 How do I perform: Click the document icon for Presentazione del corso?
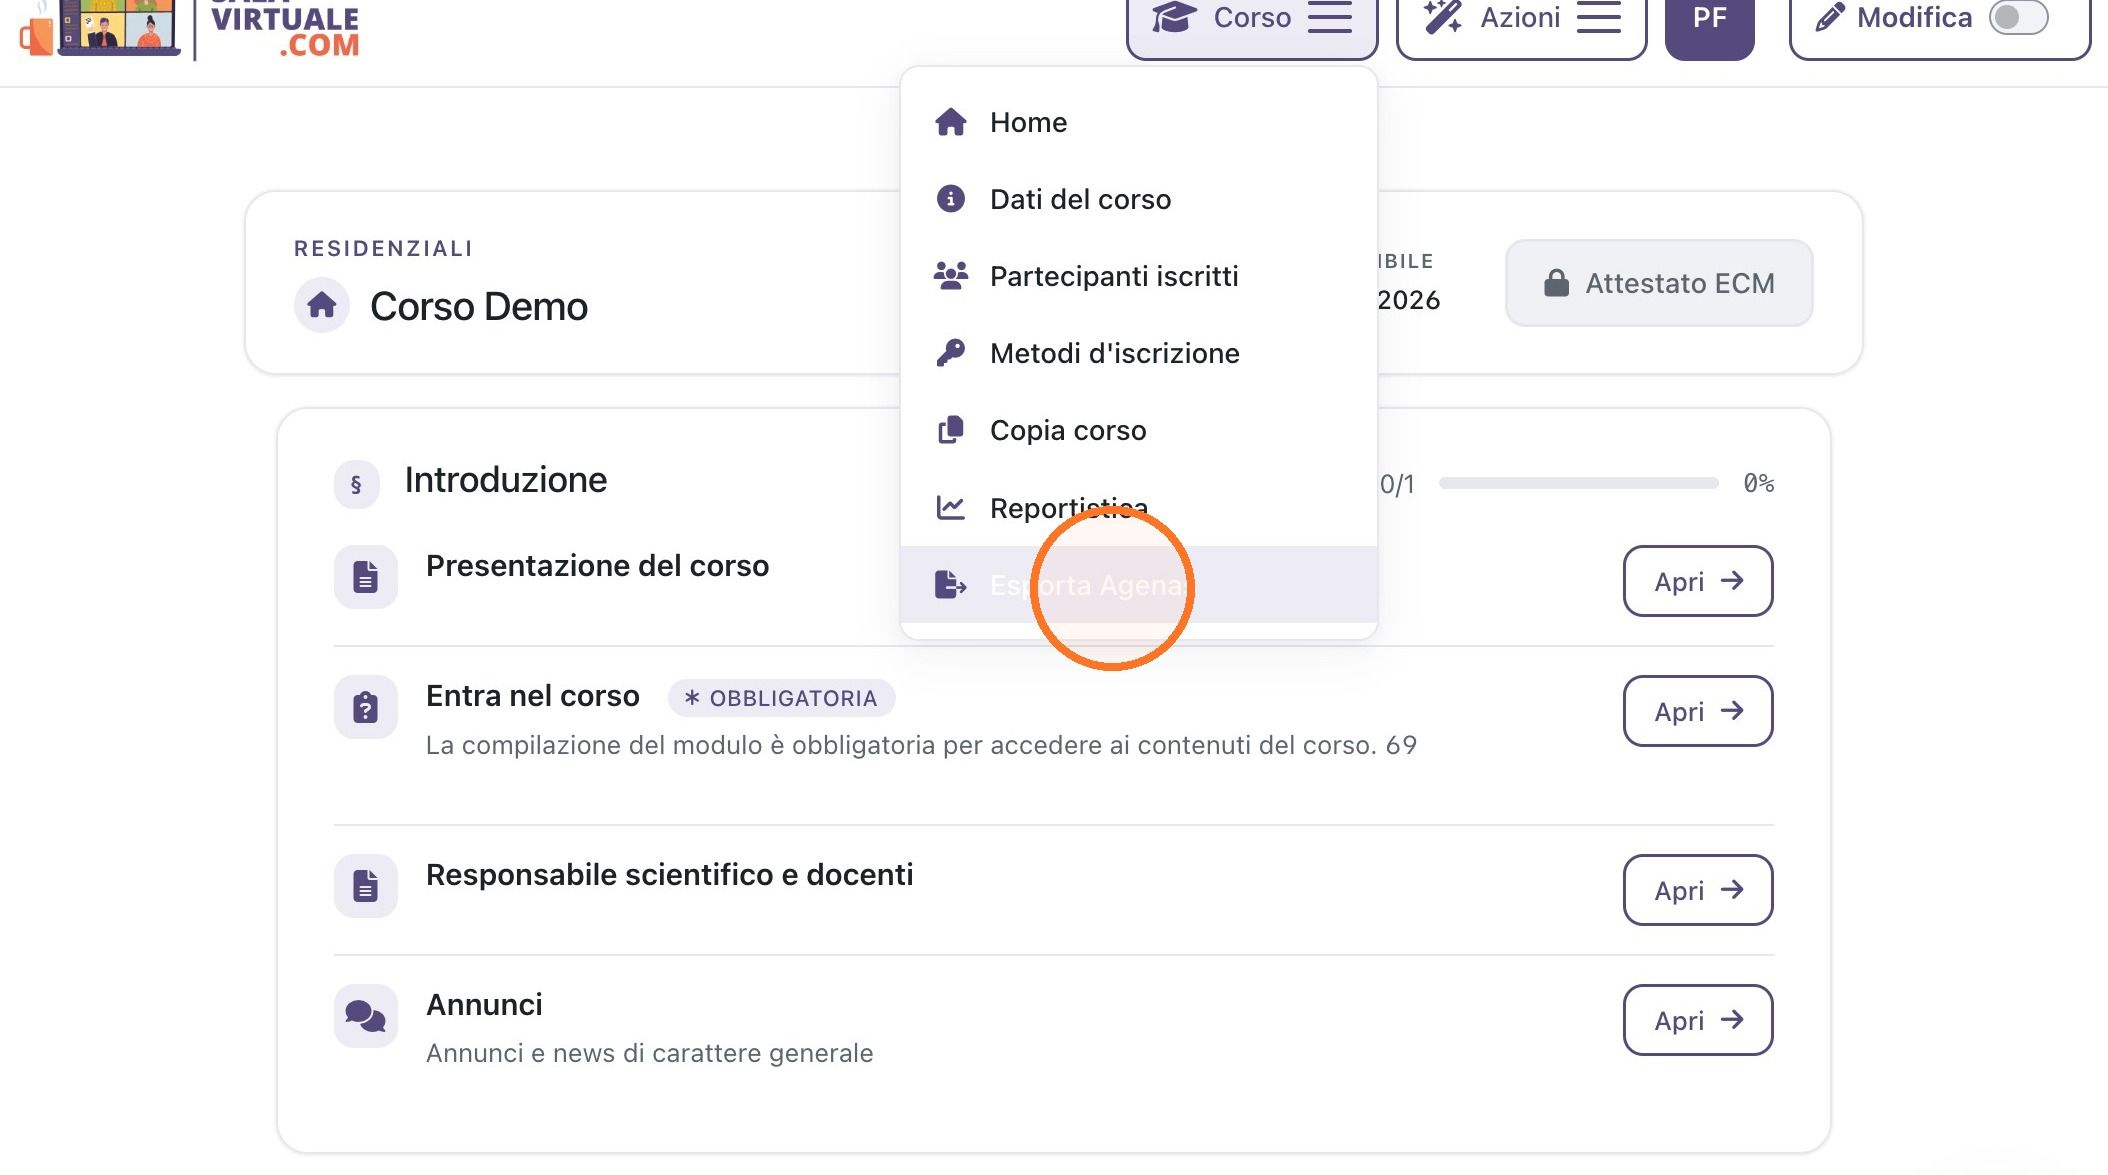366,577
